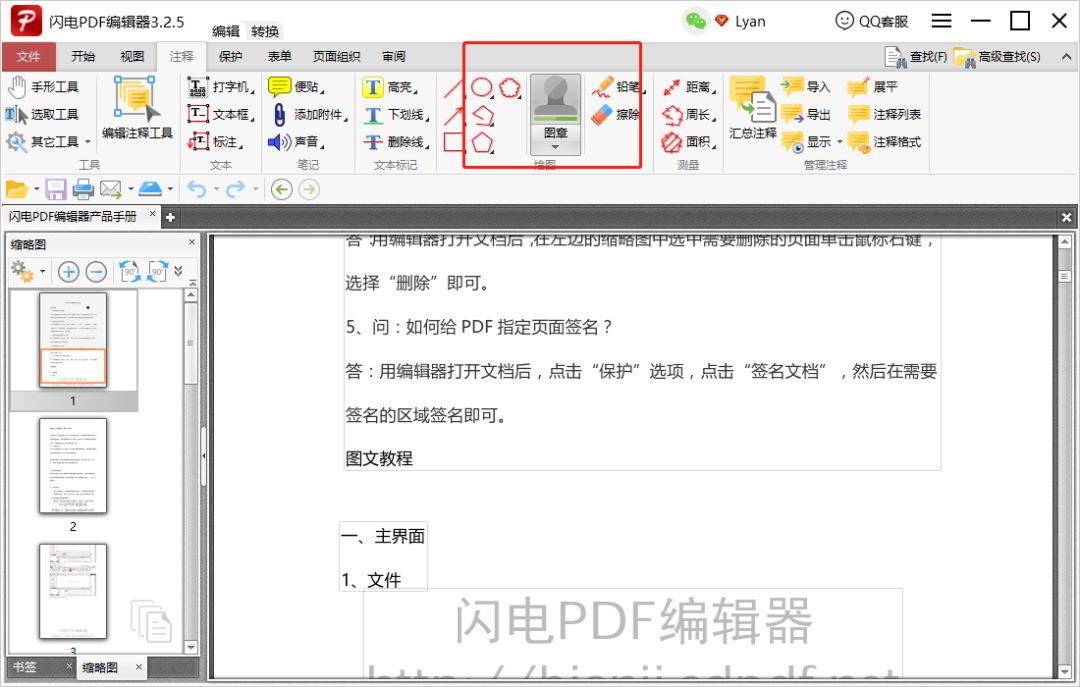This screenshot has width=1080, height=687.
Task: Select the arrow drawing tool
Action: click(454, 115)
